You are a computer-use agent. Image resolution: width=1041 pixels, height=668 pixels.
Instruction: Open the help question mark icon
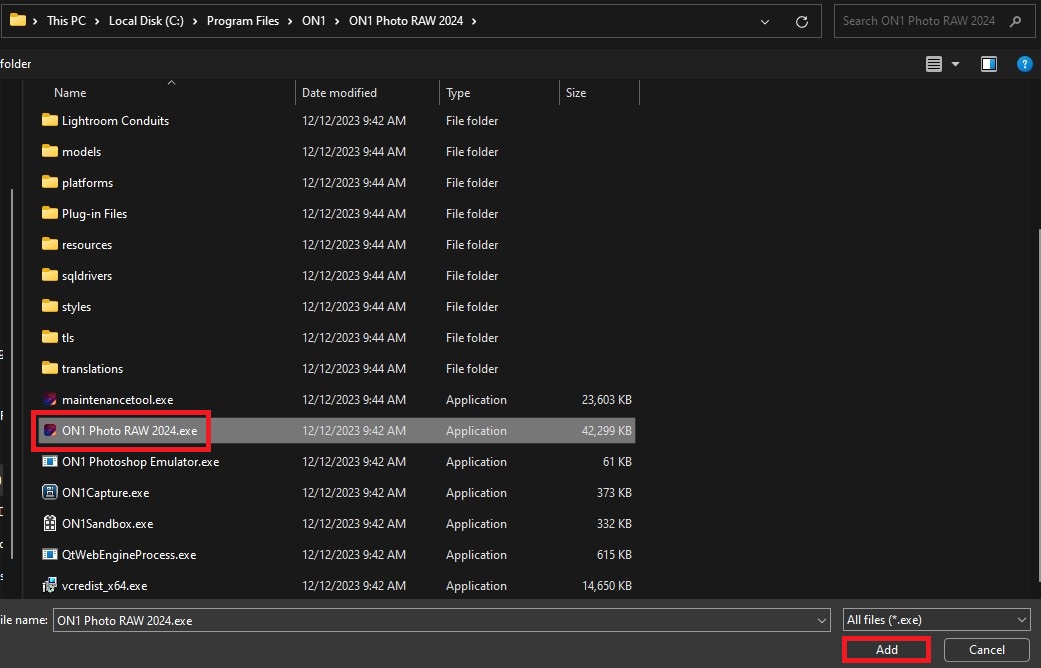point(1024,64)
